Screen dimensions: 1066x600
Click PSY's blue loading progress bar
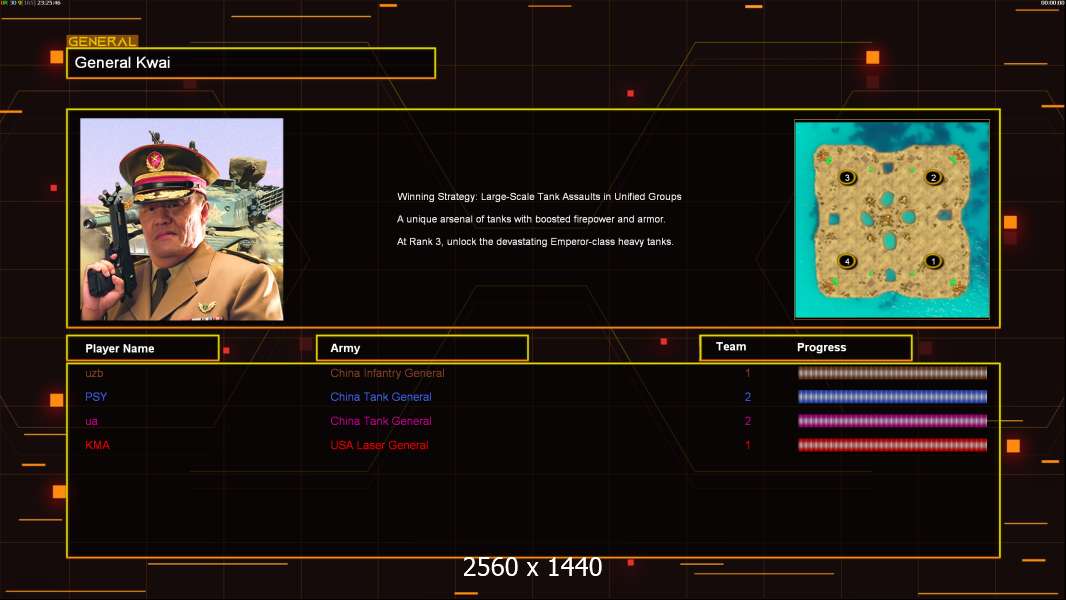(x=892, y=397)
